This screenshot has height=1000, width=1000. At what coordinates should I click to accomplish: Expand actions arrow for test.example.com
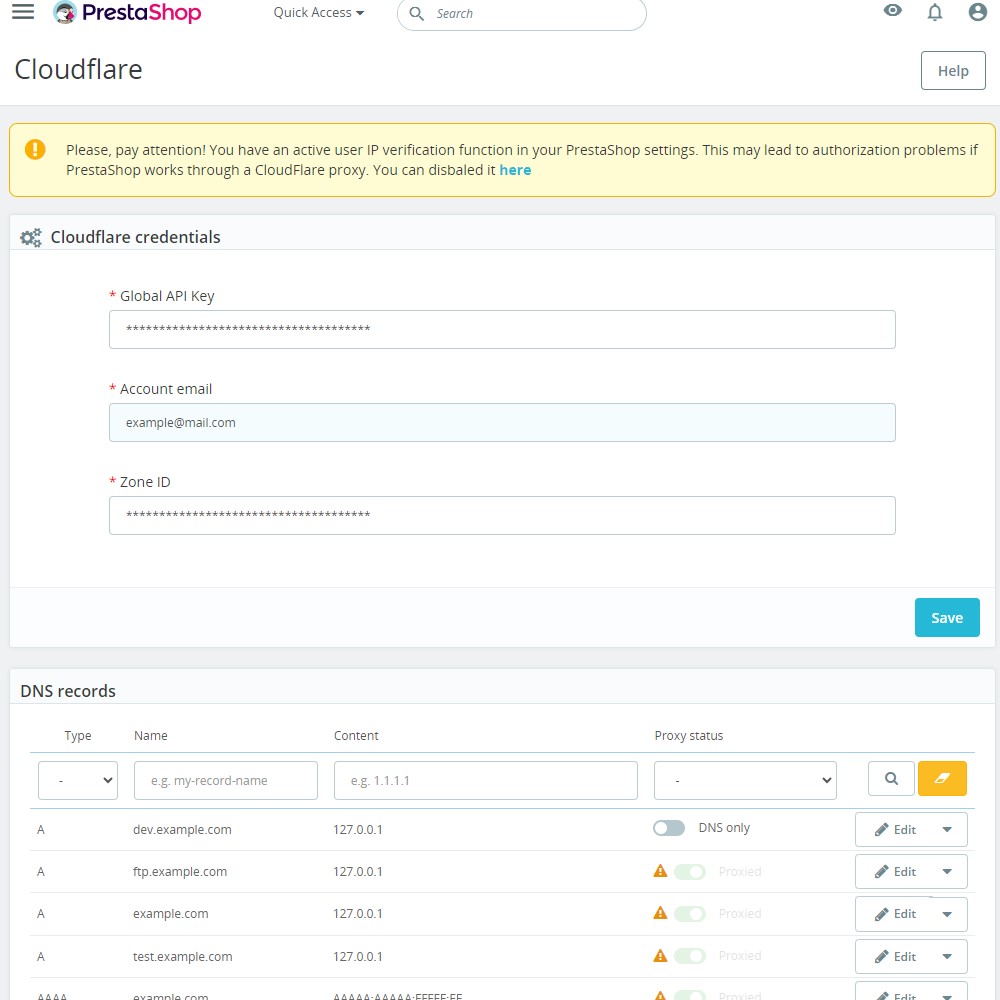click(x=946, y=956)
